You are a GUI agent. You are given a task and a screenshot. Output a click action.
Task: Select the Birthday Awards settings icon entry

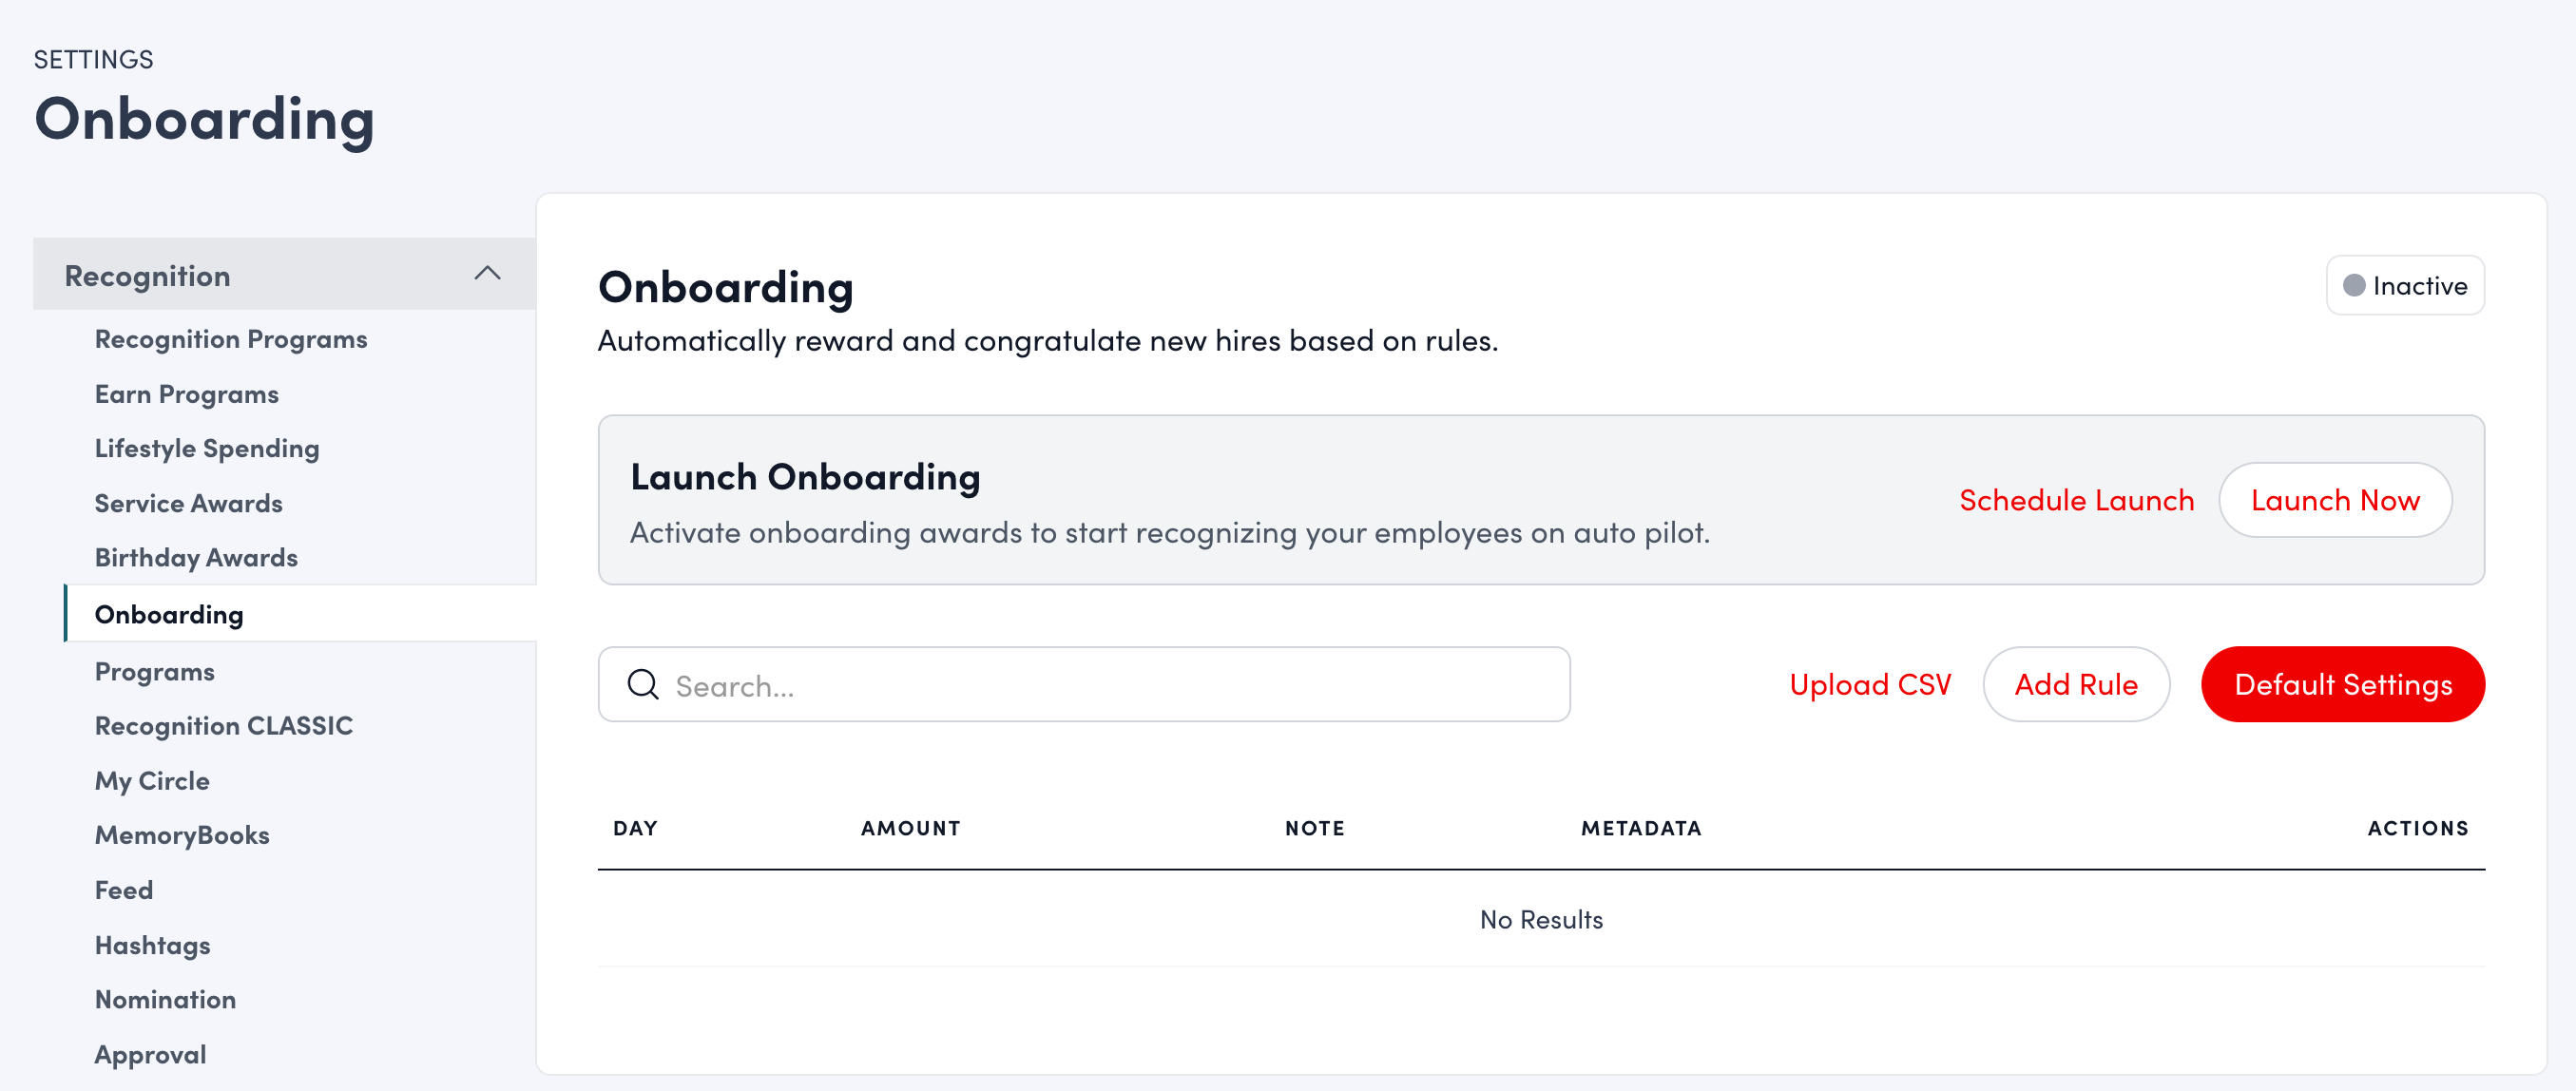click(196, 556)
